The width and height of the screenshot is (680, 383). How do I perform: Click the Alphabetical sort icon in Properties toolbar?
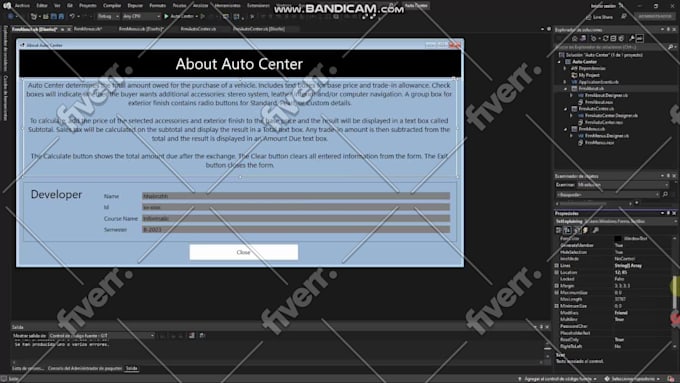click(x=567, y=230)
